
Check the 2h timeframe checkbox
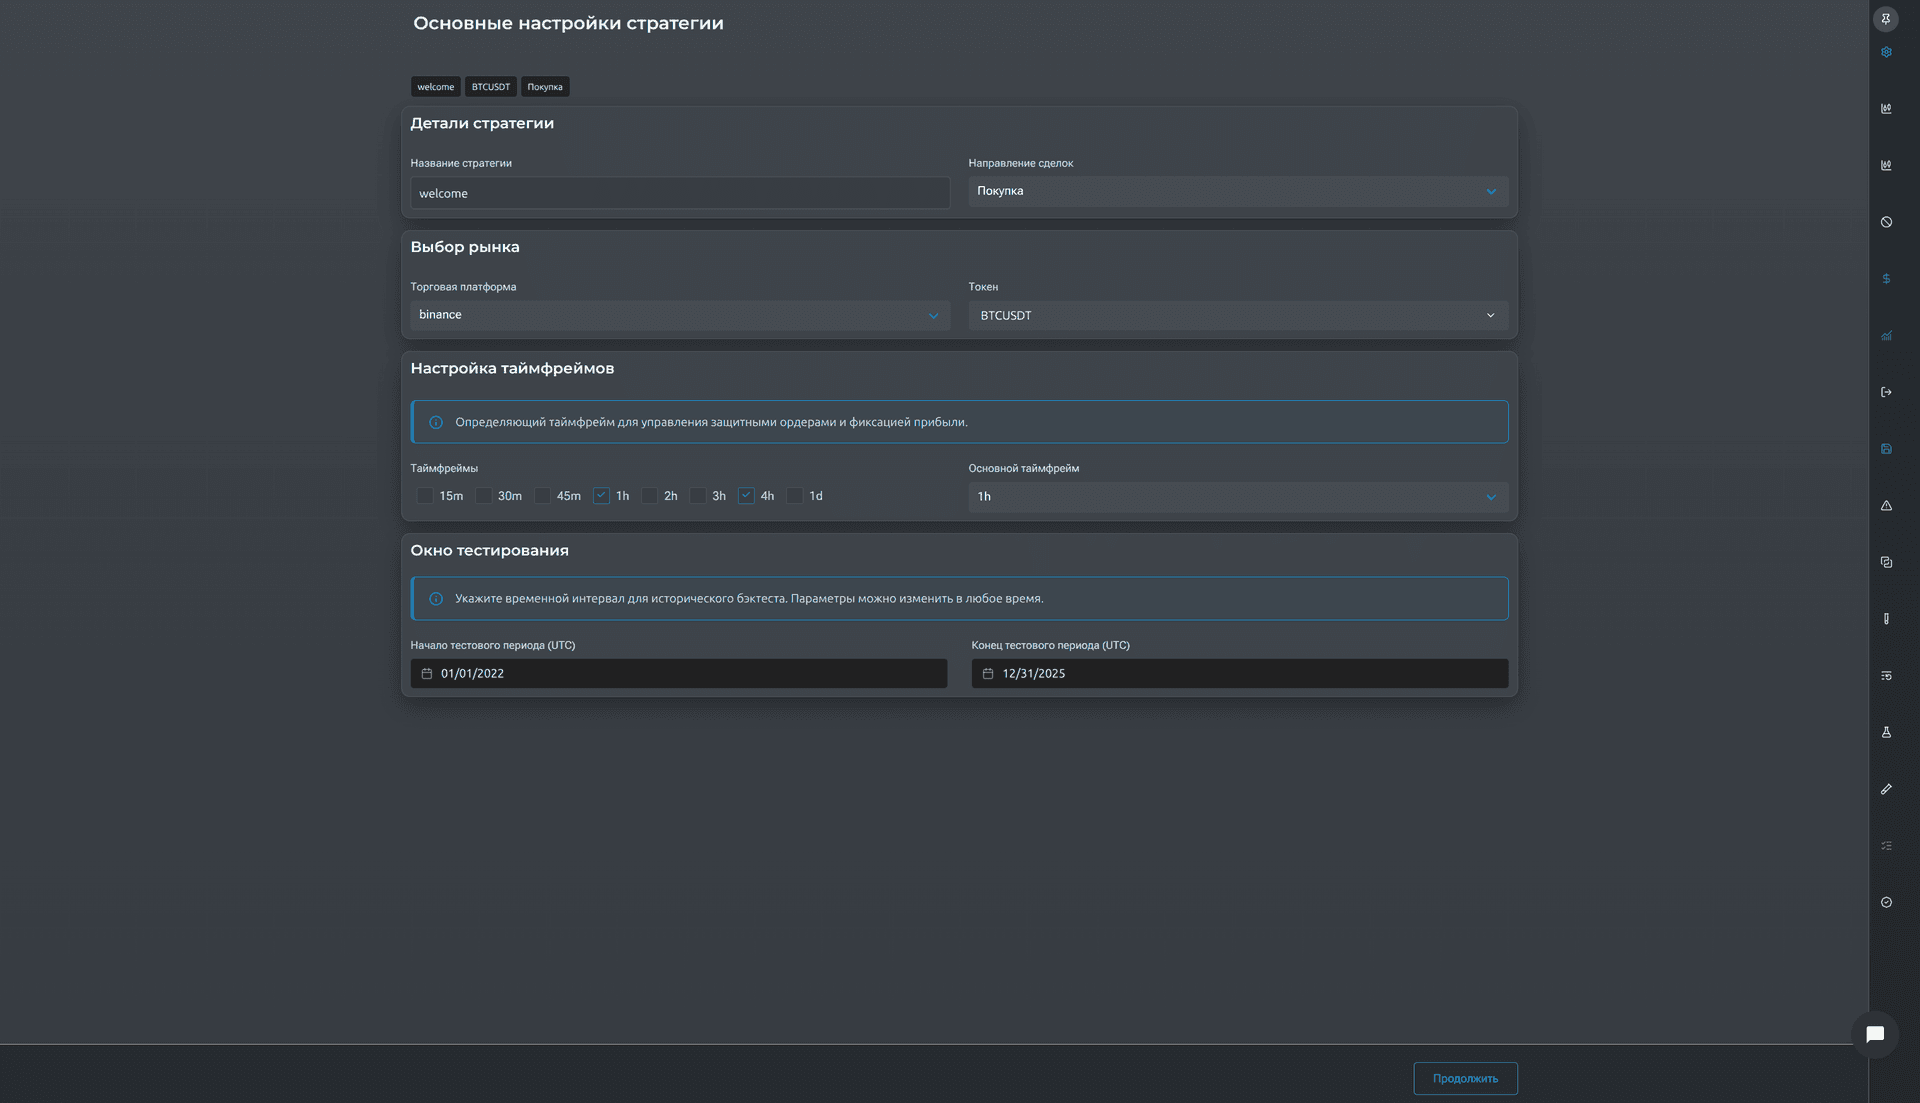click(x=650, y=496)
